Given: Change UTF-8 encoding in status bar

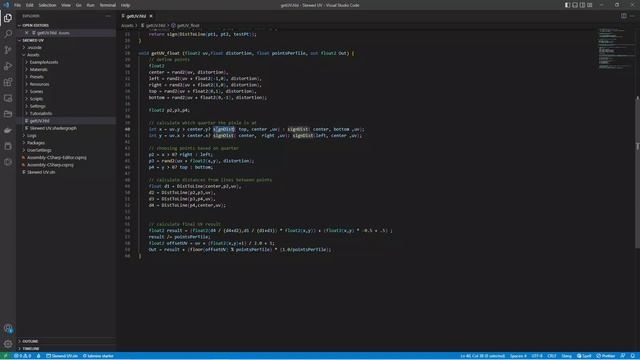Looking at the screenshot, I should click(537, 356).
